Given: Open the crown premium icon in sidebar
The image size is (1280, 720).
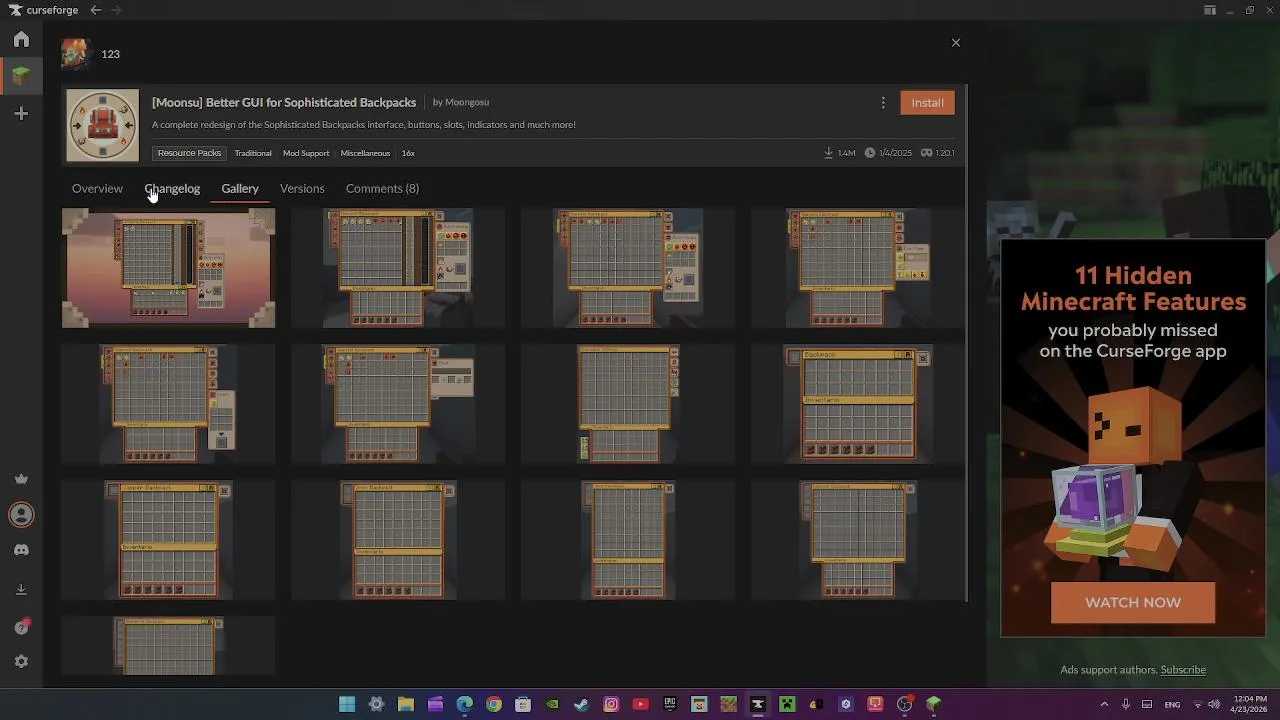Looking at the screenshot, I should coord(21,479).
